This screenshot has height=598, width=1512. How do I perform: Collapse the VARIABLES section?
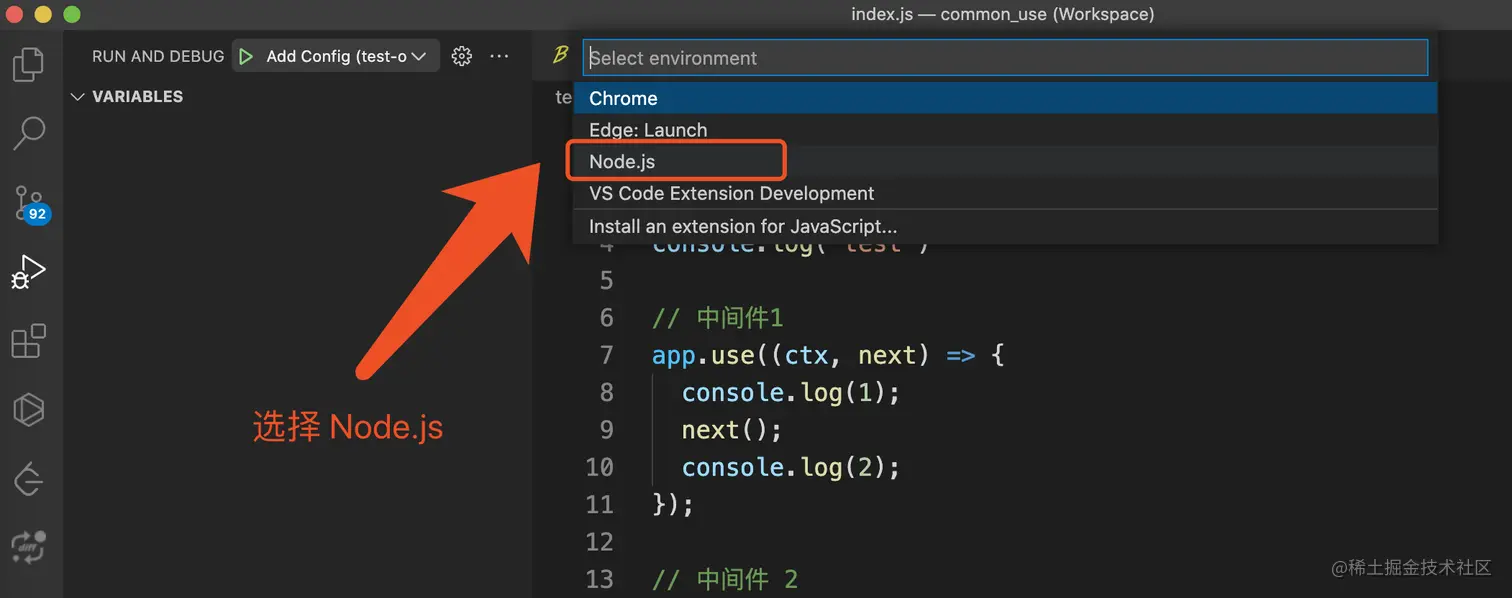pyautogui.click(x=78, y=96)
